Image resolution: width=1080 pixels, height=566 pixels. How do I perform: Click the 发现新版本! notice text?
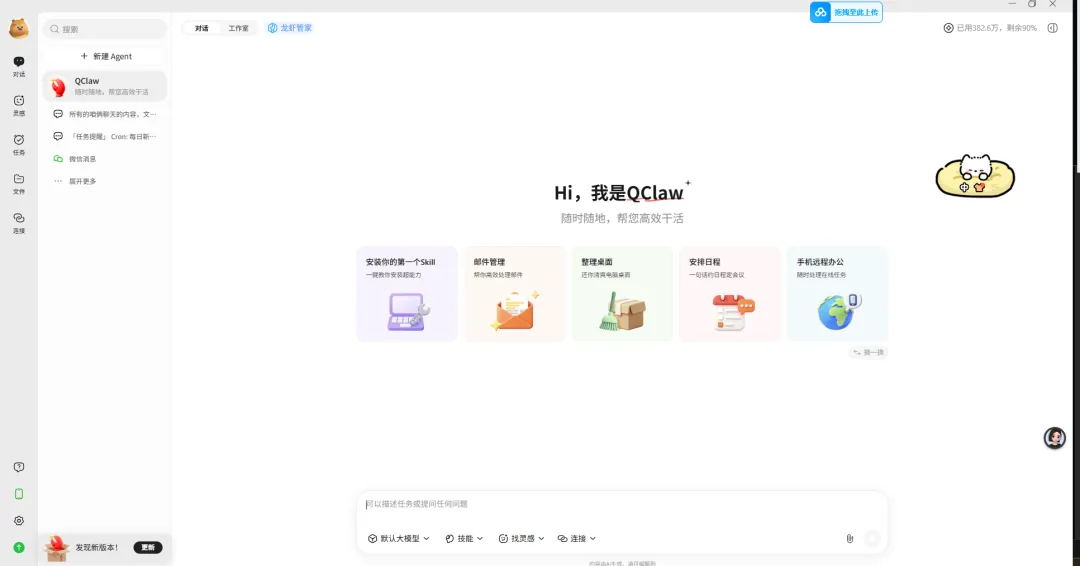click(x=96, y=547)
